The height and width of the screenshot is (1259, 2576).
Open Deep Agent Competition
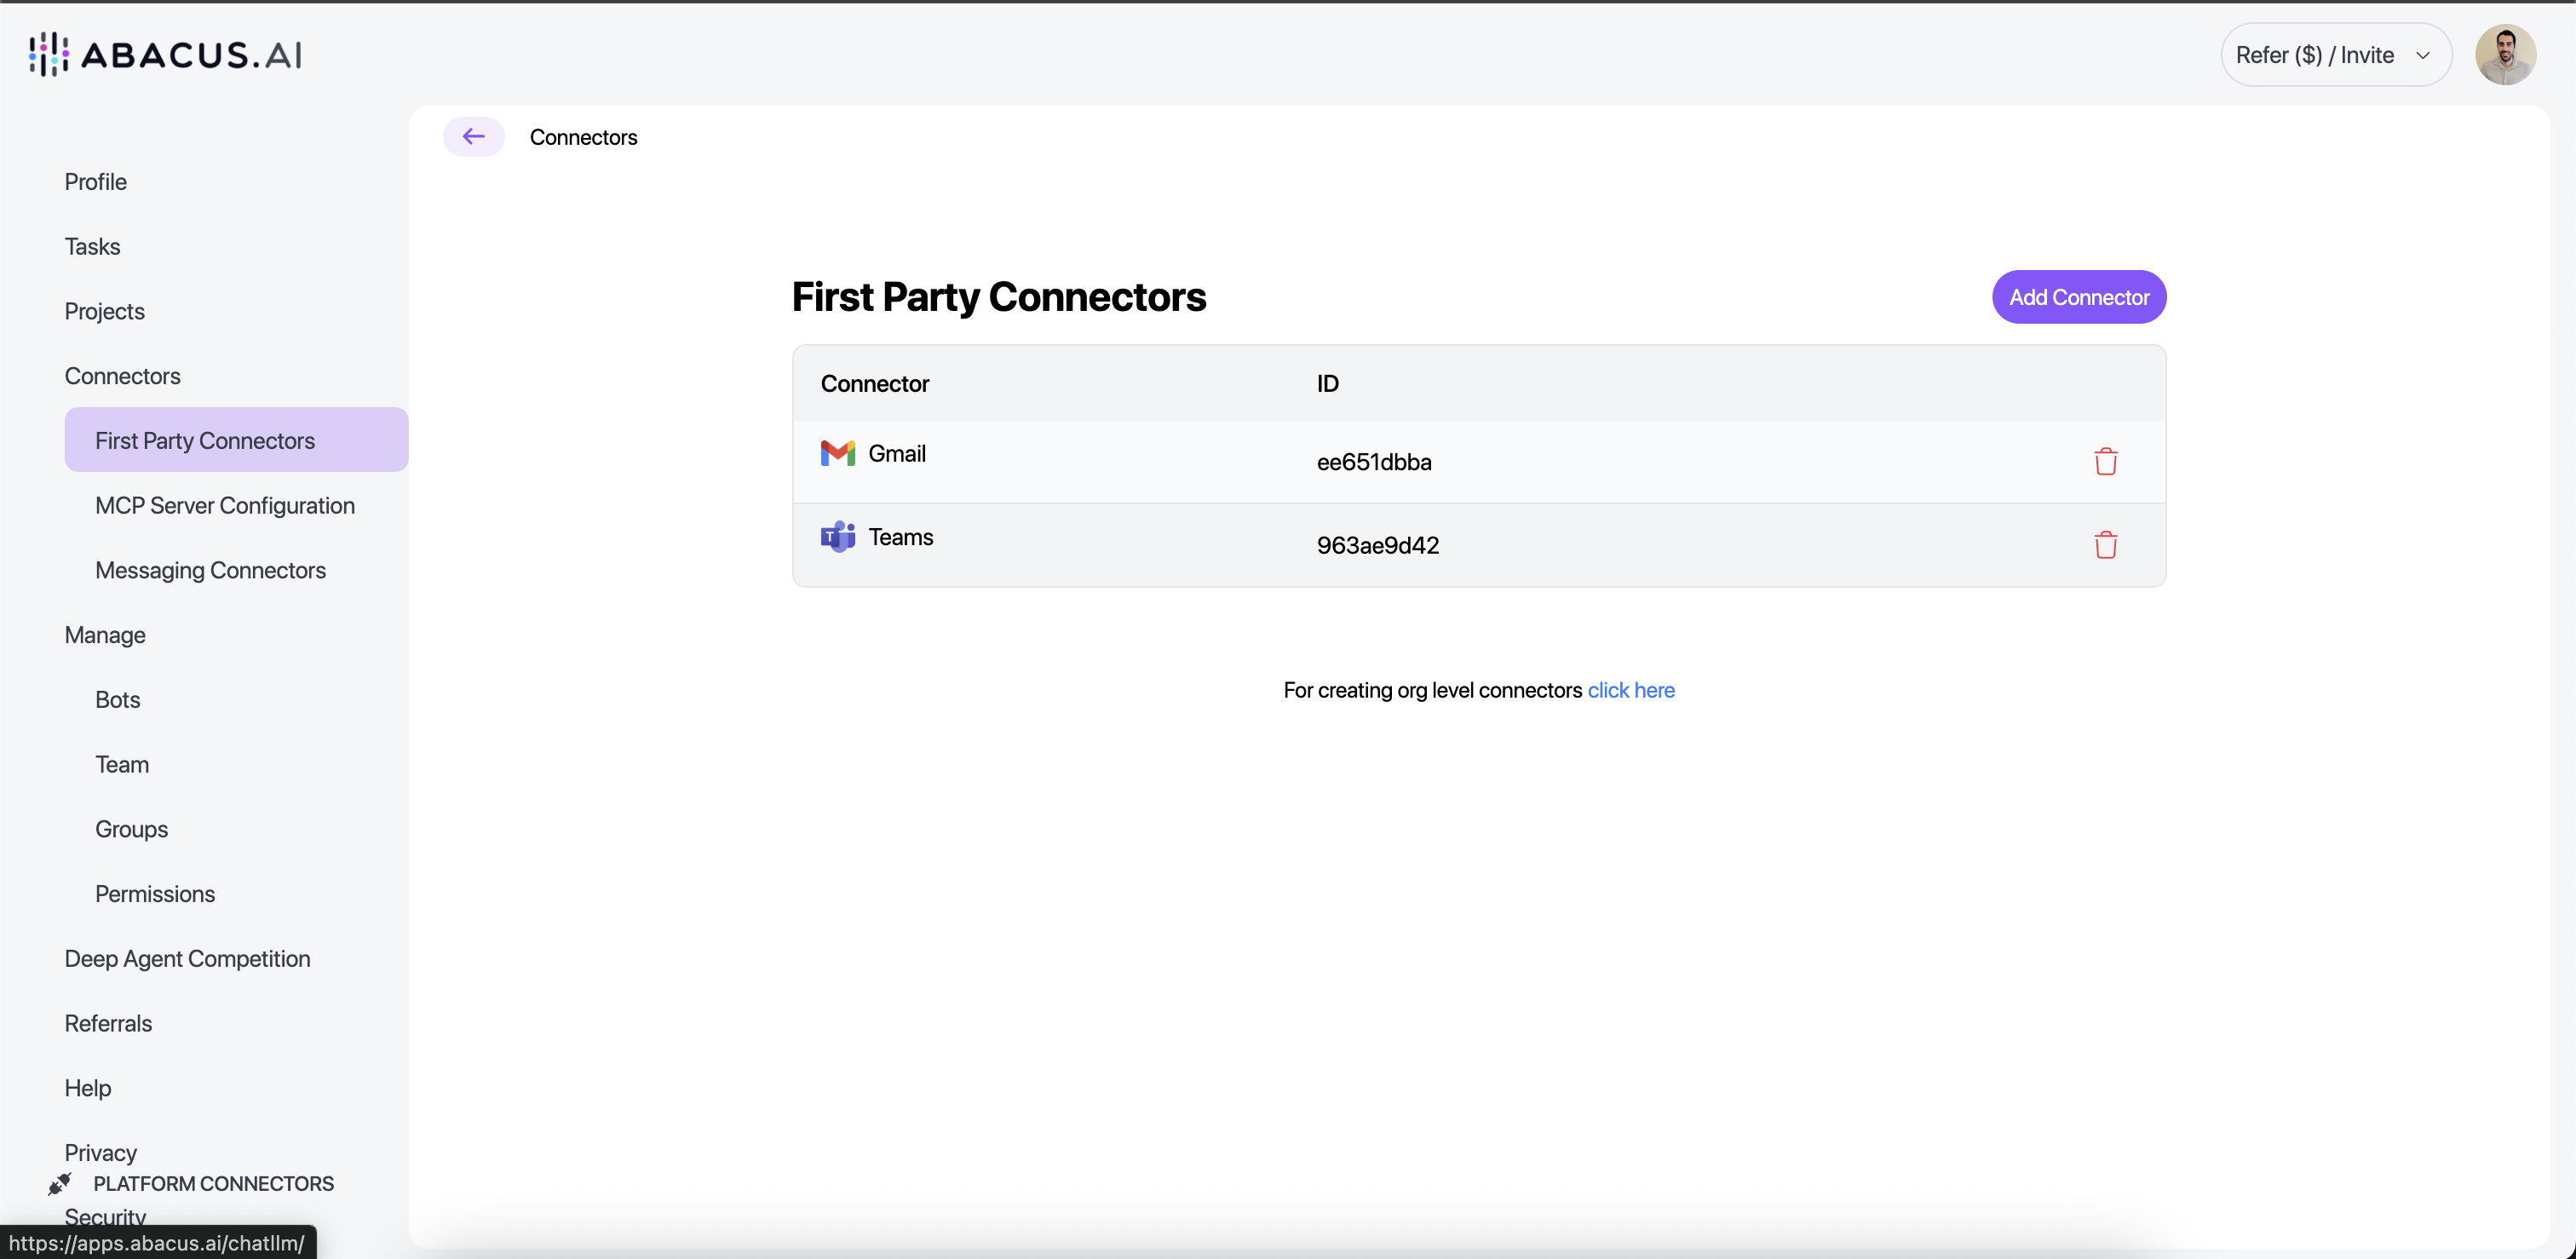coord(186,958)
